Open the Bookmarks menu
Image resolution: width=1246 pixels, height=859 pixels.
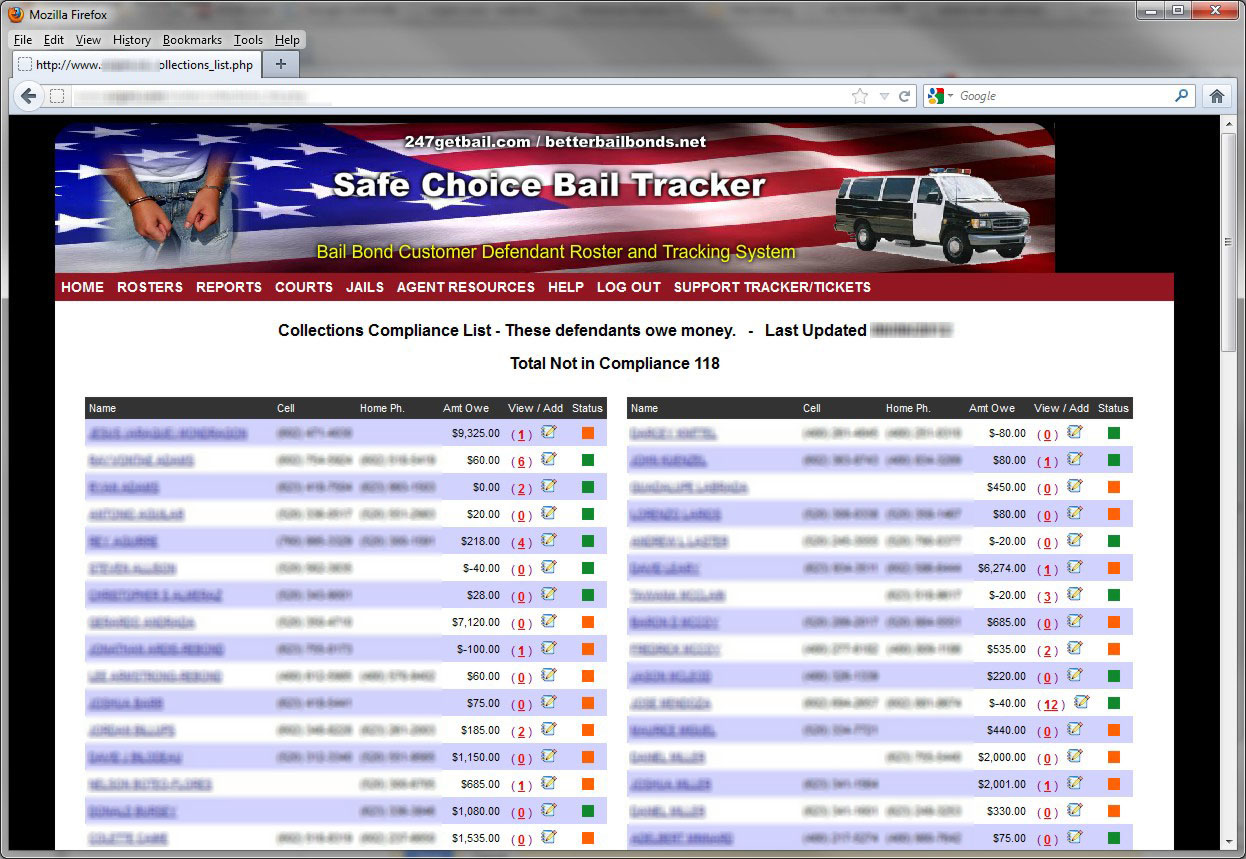[192, 40]
